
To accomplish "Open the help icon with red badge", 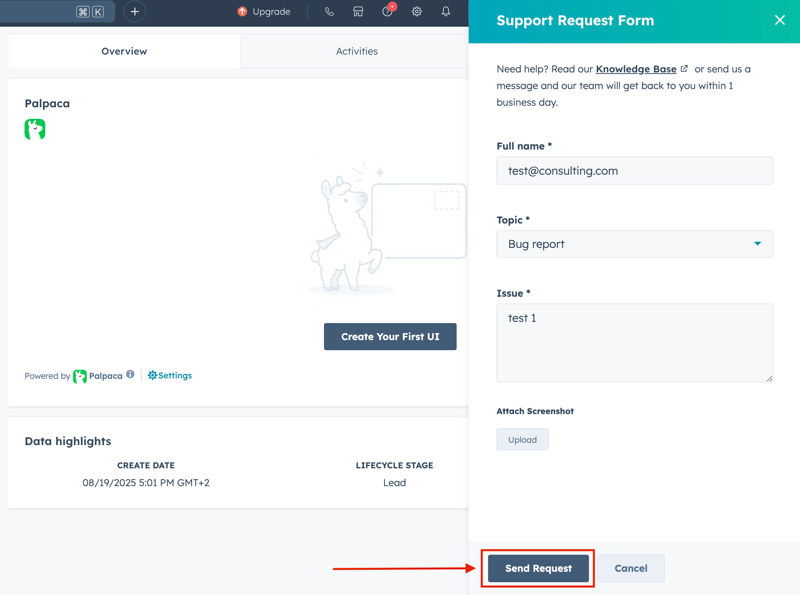I will click(x=388, y=12).
